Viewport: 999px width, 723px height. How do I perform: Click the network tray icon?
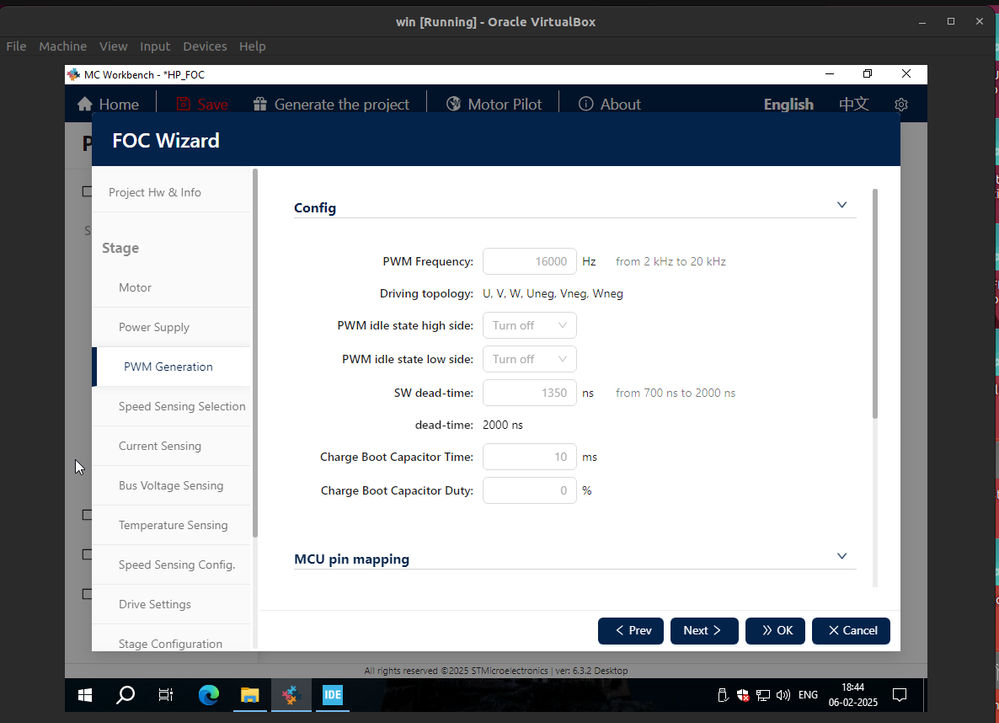tap(763, 695)
